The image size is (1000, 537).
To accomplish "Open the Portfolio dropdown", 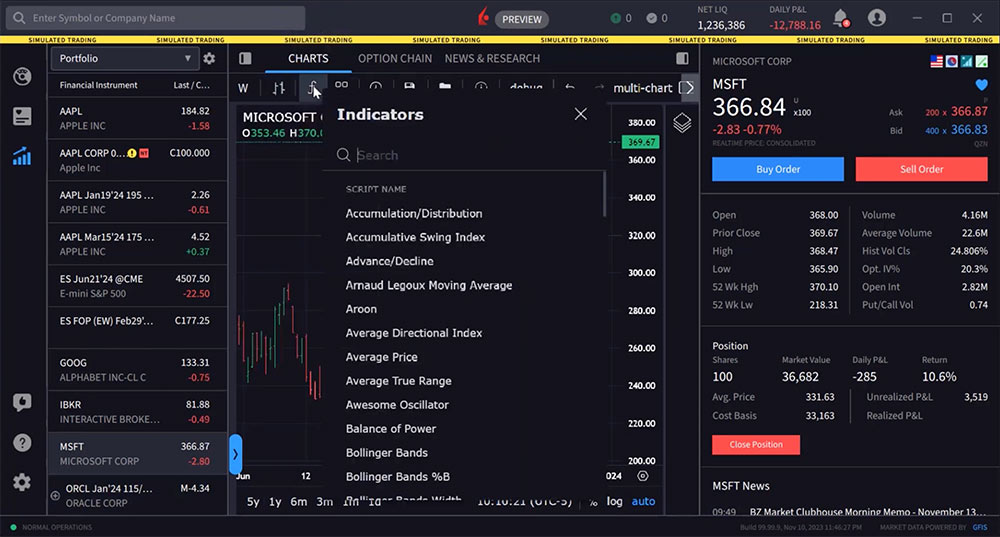I will [x=124, y=59].
